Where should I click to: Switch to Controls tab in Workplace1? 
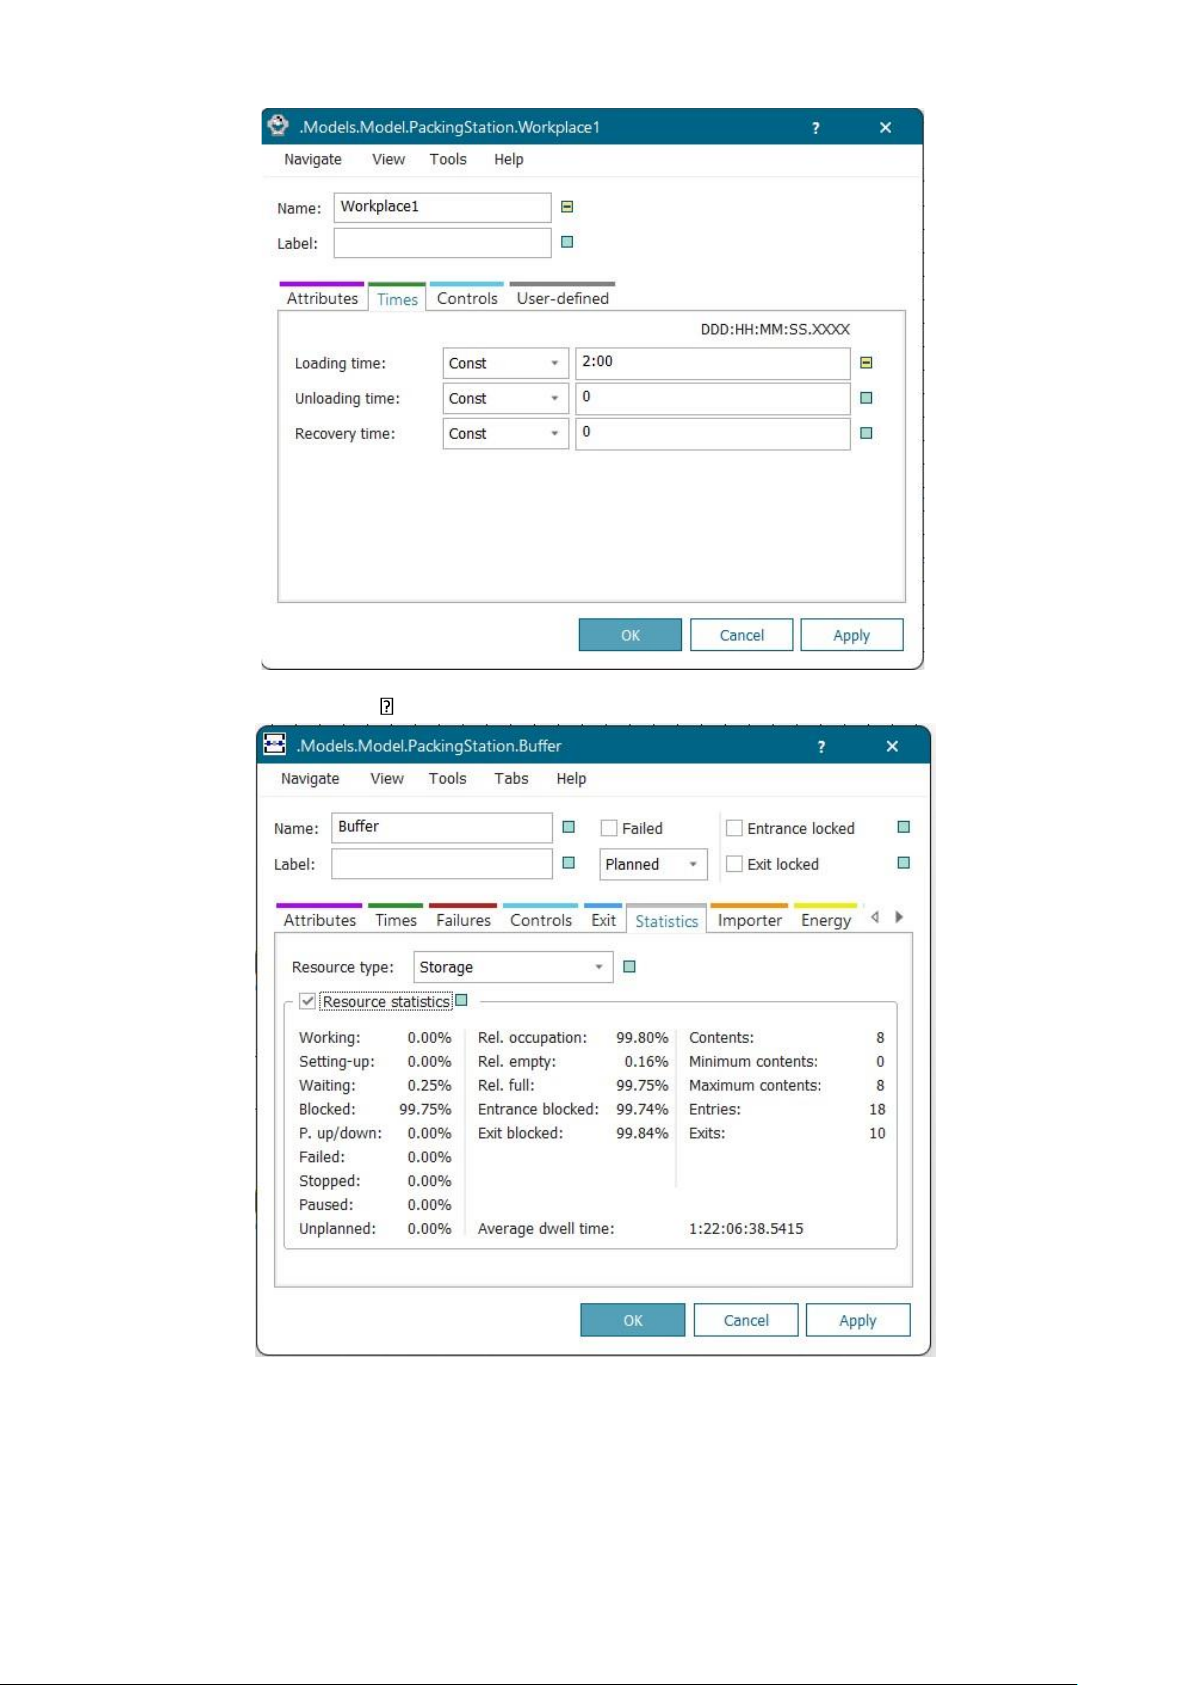coord(467,298)
